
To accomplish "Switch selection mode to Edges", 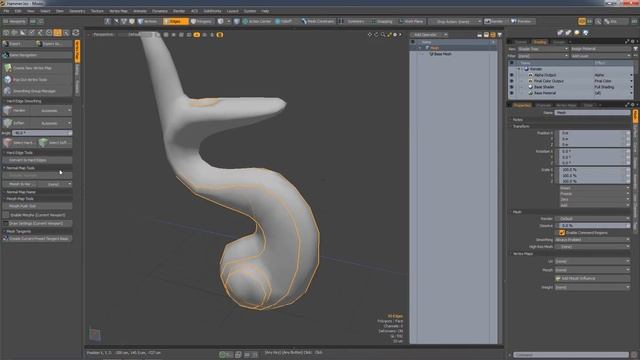I will tap(176, 21).
